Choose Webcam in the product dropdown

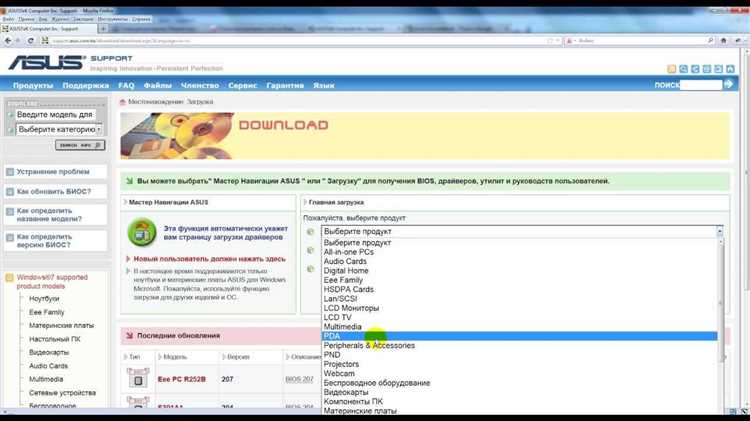338,373
